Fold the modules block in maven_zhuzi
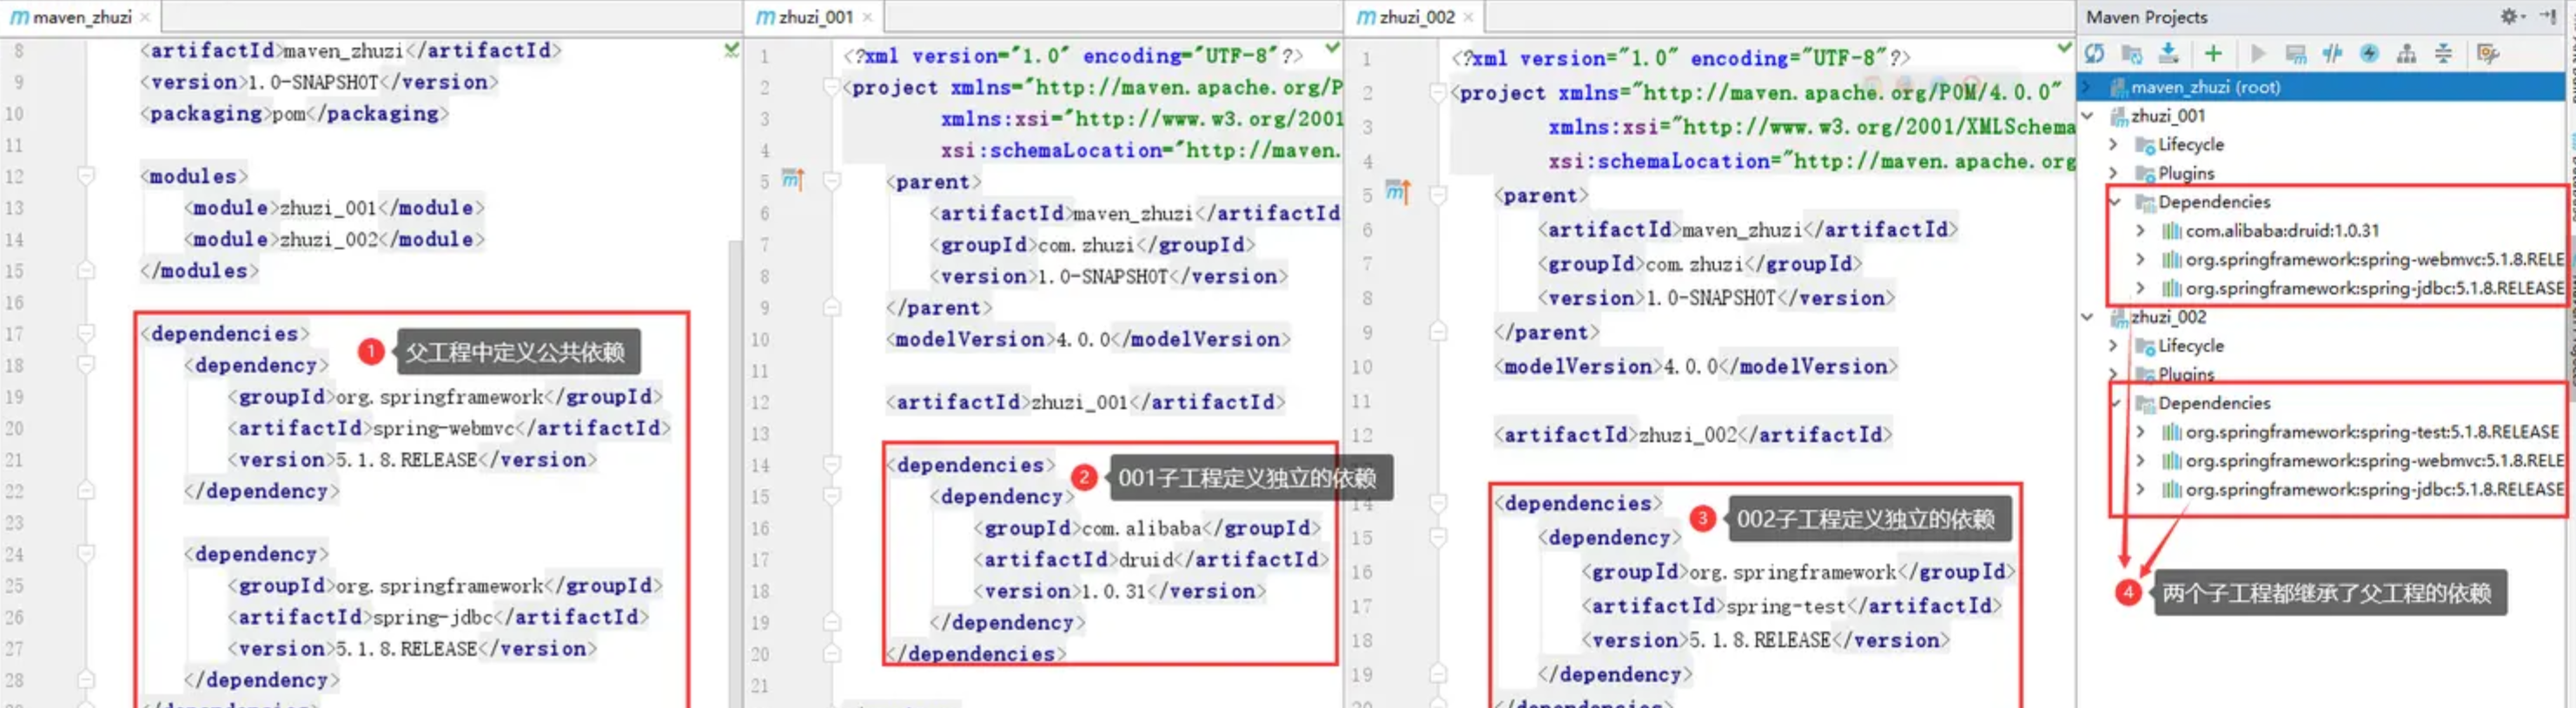Viewport: 2576px width, 708px height. coord(86,177)
